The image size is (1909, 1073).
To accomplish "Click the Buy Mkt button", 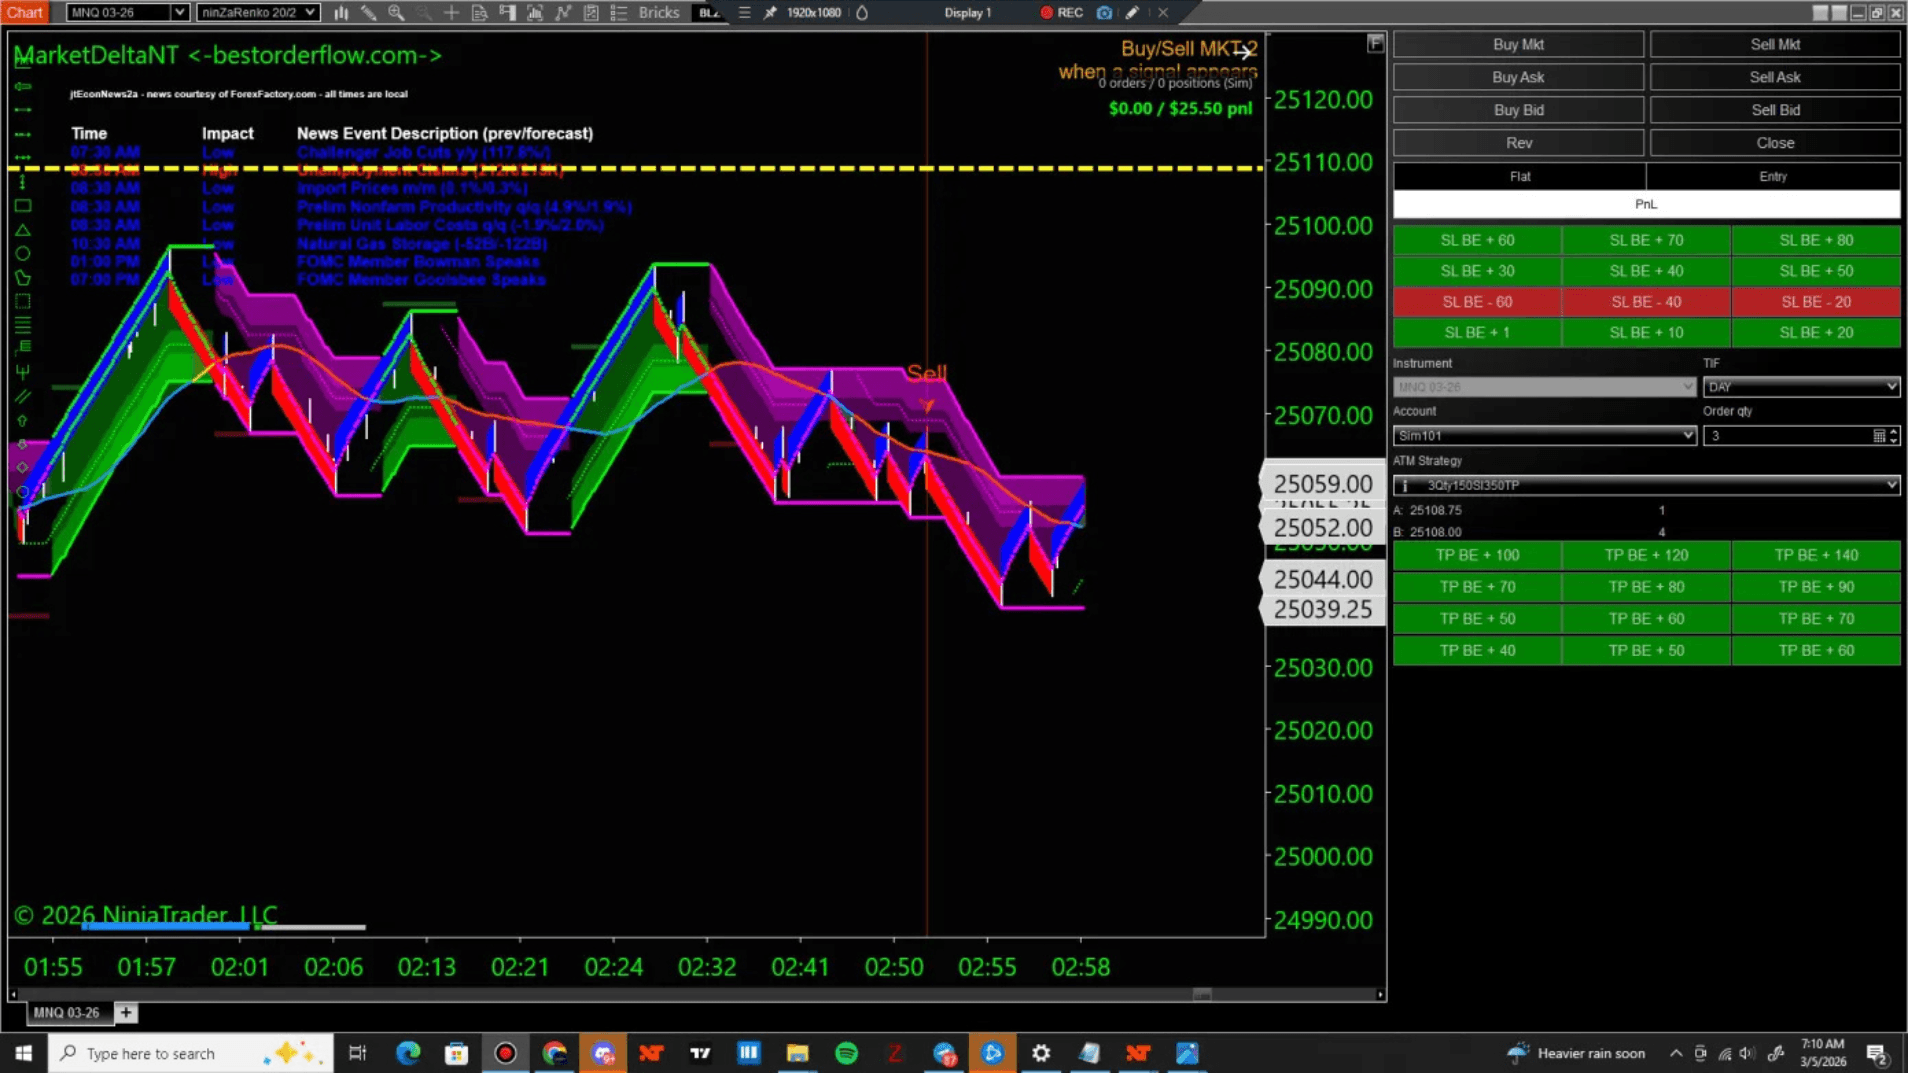I will pyautogui.click(x=1518, y=44).
